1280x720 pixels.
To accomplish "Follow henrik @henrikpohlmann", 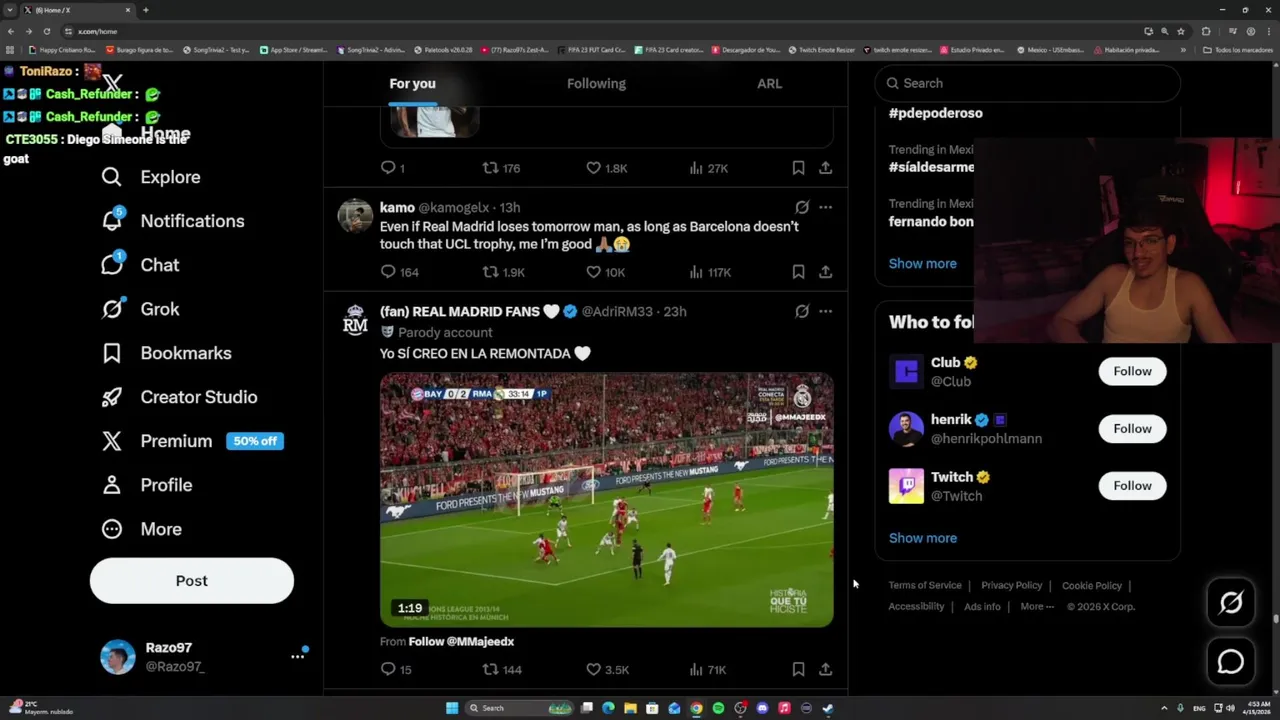I will click(1132, 429).
